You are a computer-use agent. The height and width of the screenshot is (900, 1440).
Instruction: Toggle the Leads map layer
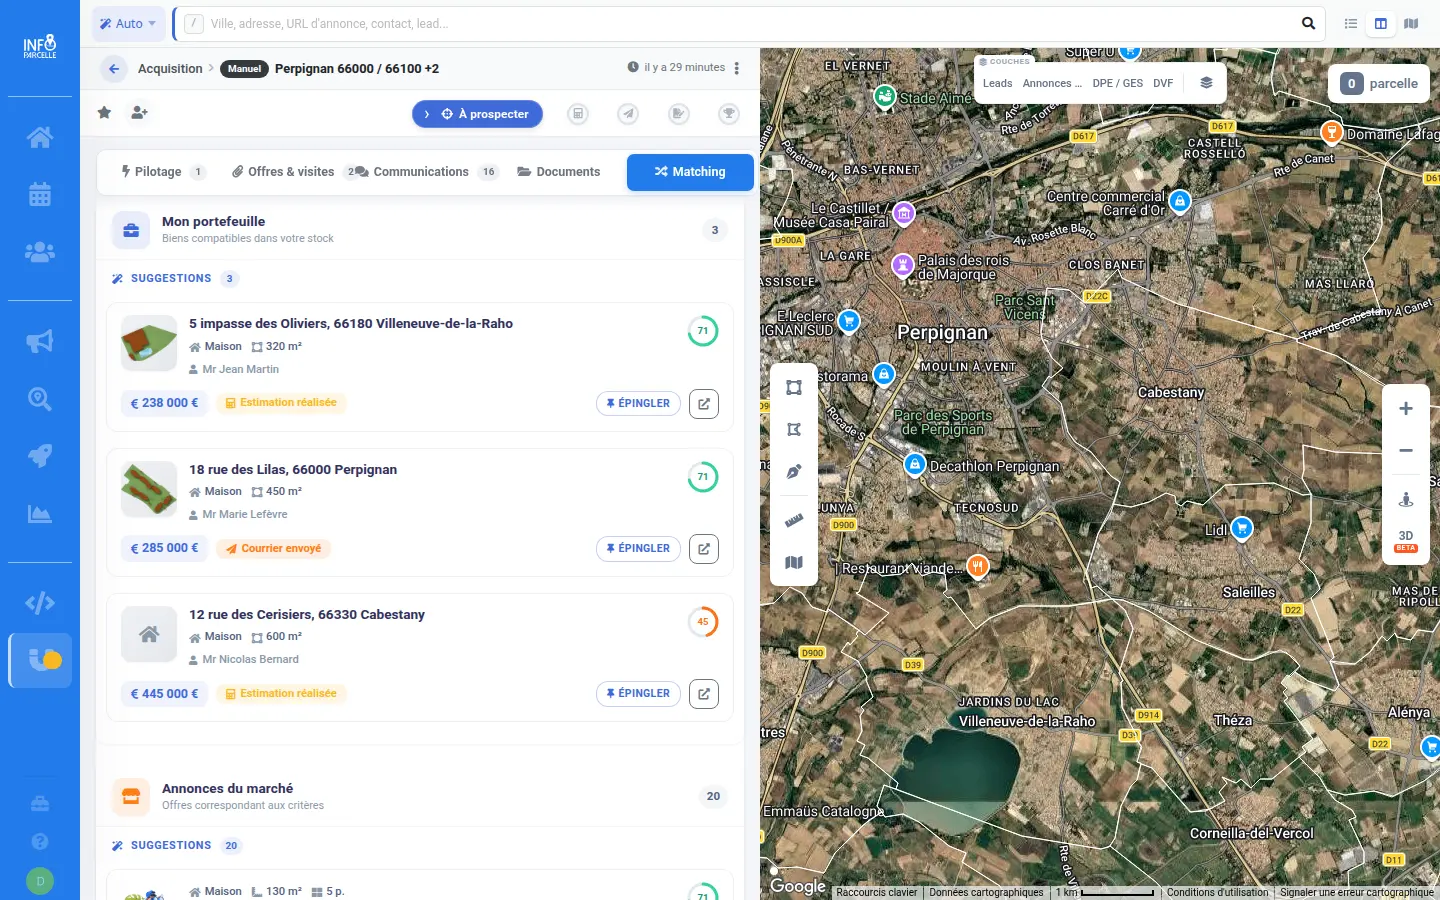[997, 83]
